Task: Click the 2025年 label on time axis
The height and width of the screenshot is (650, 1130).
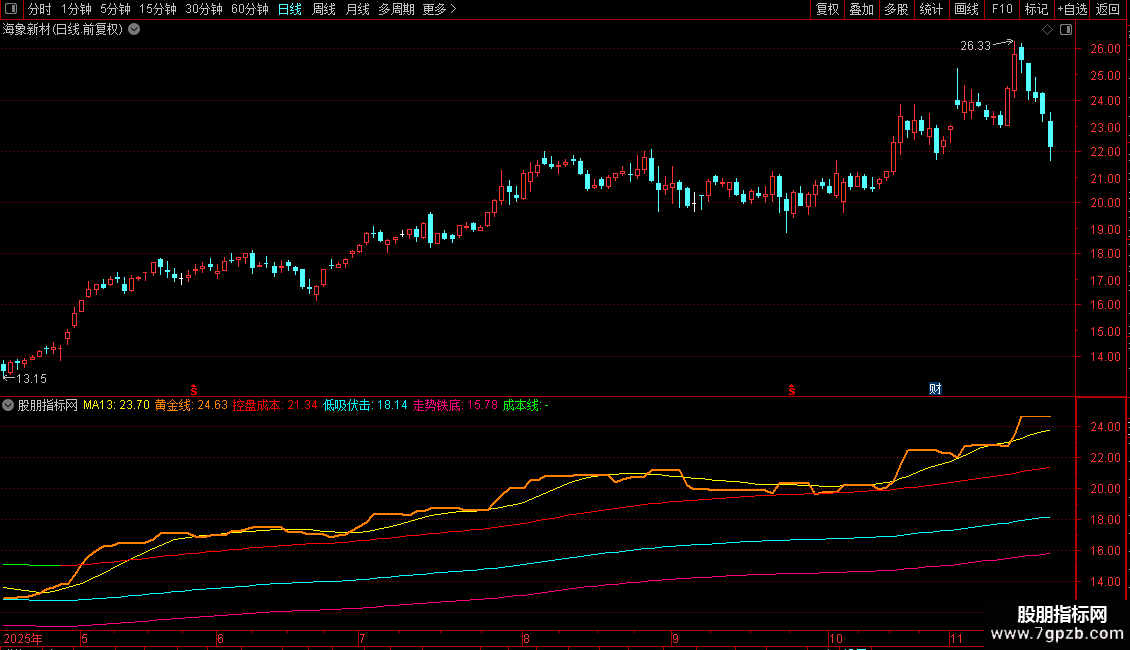Action: tap(22, 638)
